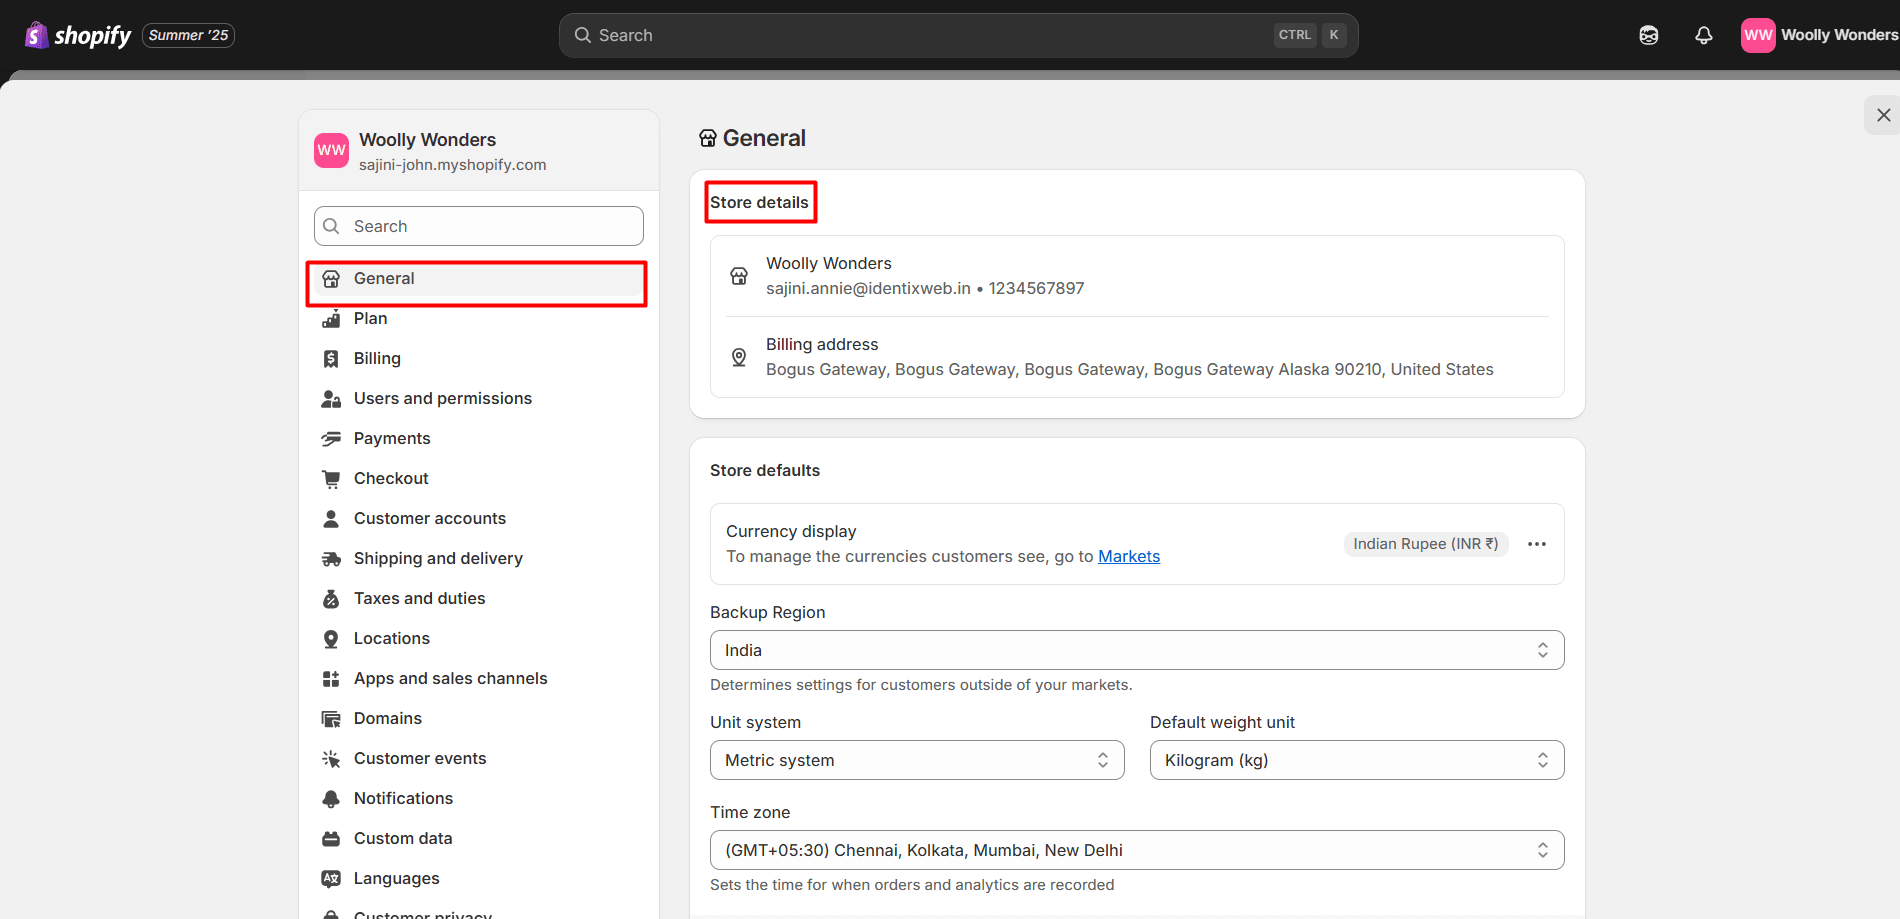Click the store icon next to General heading
This screenshot has height=919, width=1900.
708,138
